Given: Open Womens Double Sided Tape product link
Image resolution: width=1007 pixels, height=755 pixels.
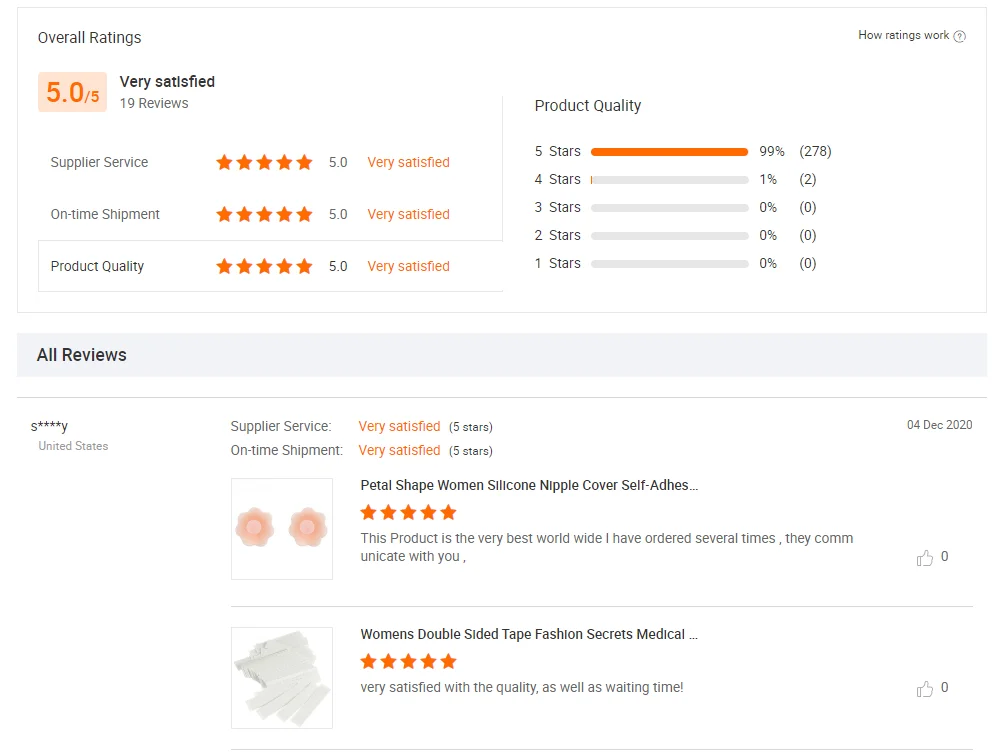Looking at the screenshot, I should [529, 634].
